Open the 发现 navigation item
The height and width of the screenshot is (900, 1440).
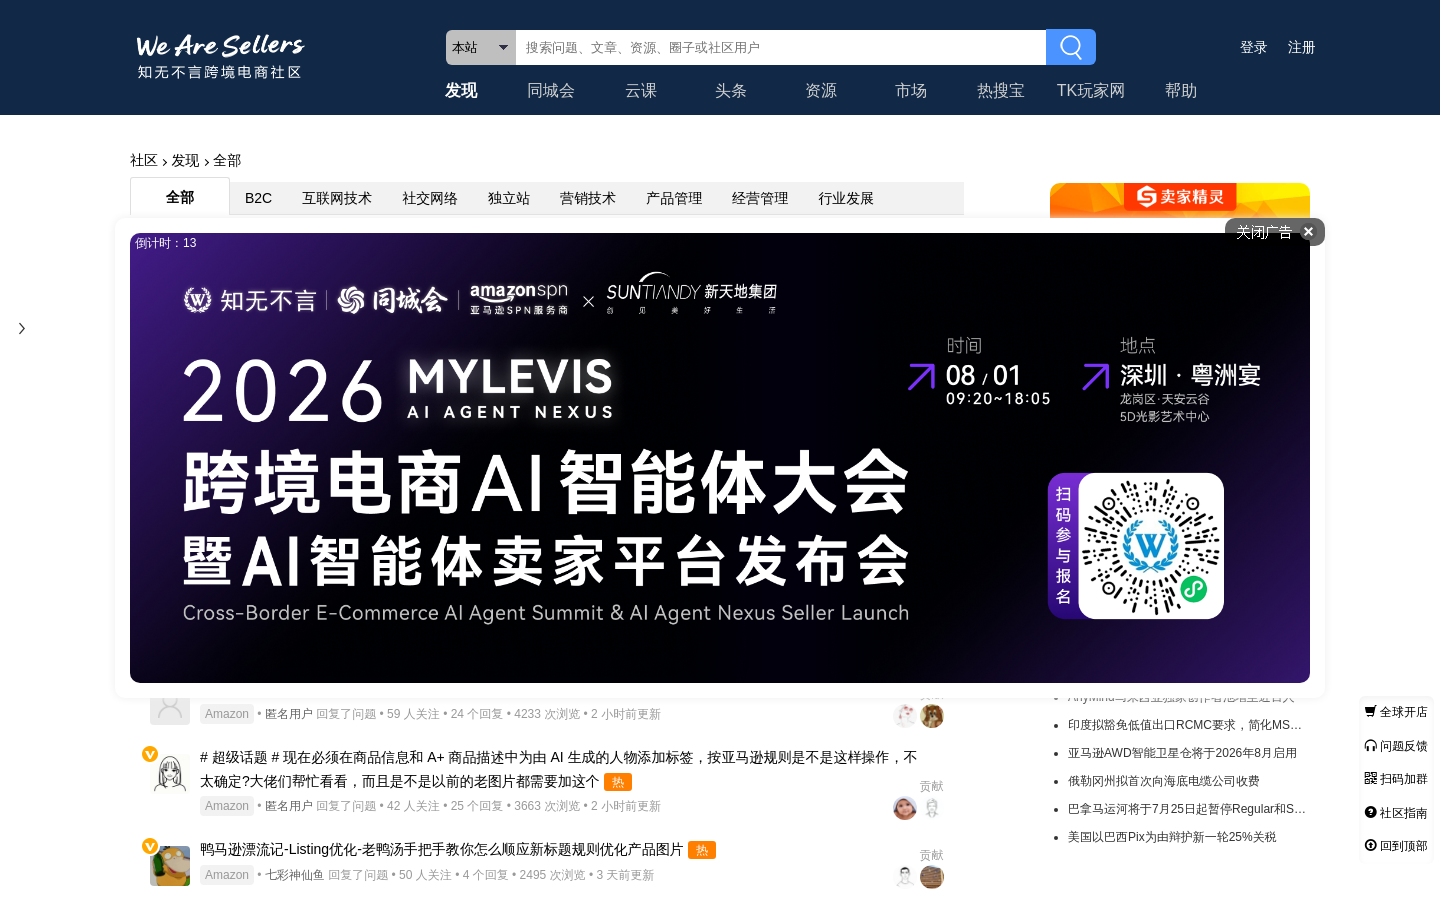click(461, 90)
